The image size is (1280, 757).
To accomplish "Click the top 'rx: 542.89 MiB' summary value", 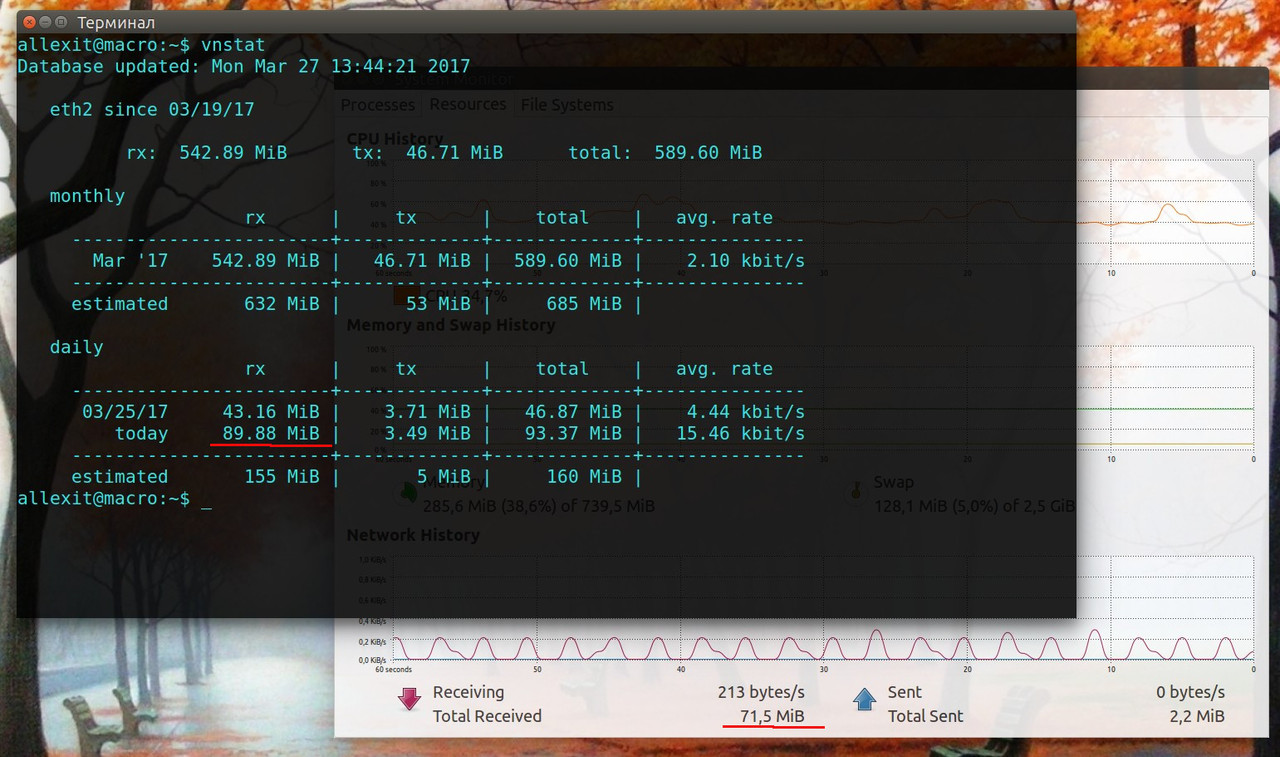I will coord(207,153).
